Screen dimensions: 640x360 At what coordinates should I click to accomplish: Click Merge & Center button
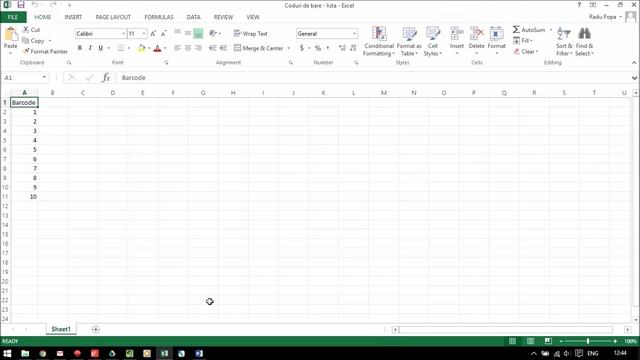point(259,48)
